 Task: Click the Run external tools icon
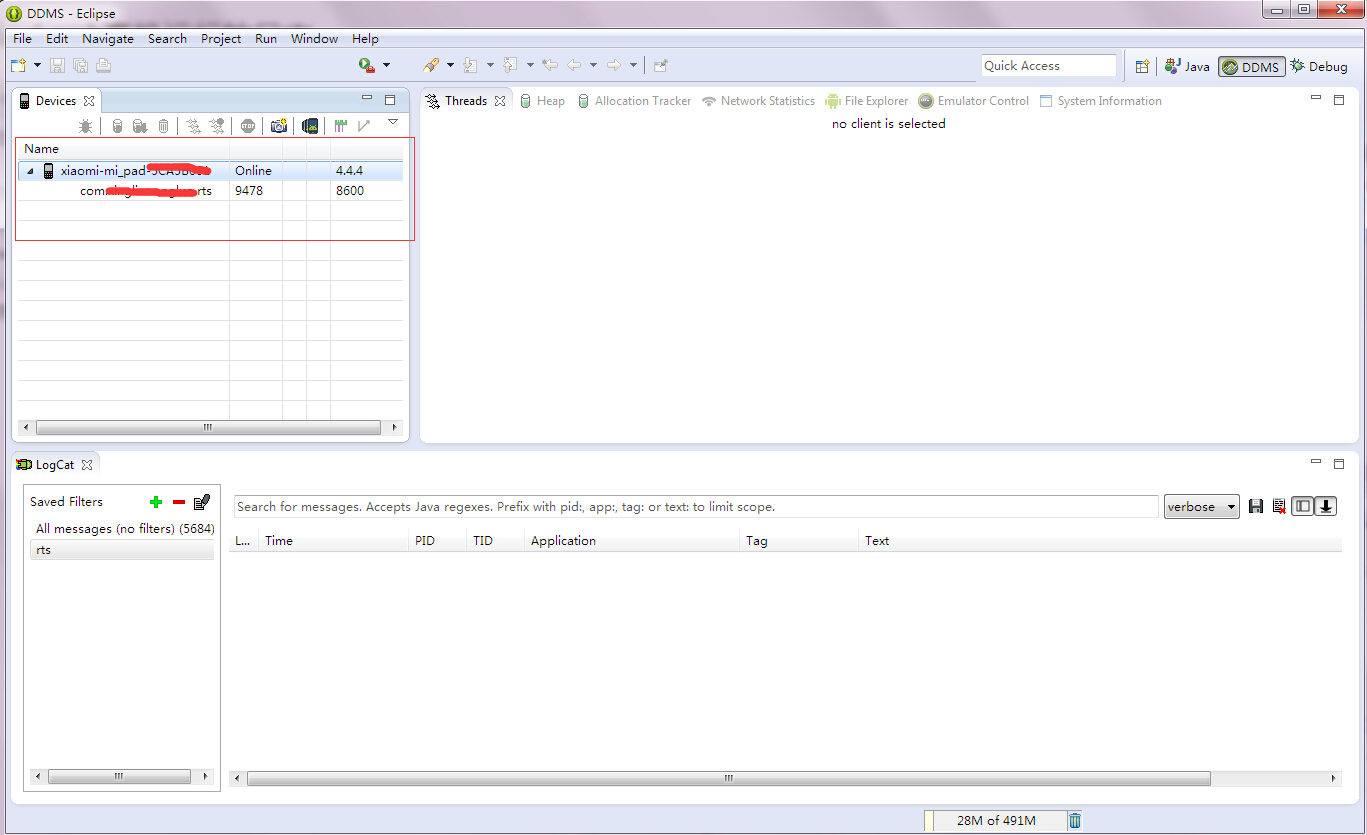(367, 65)
